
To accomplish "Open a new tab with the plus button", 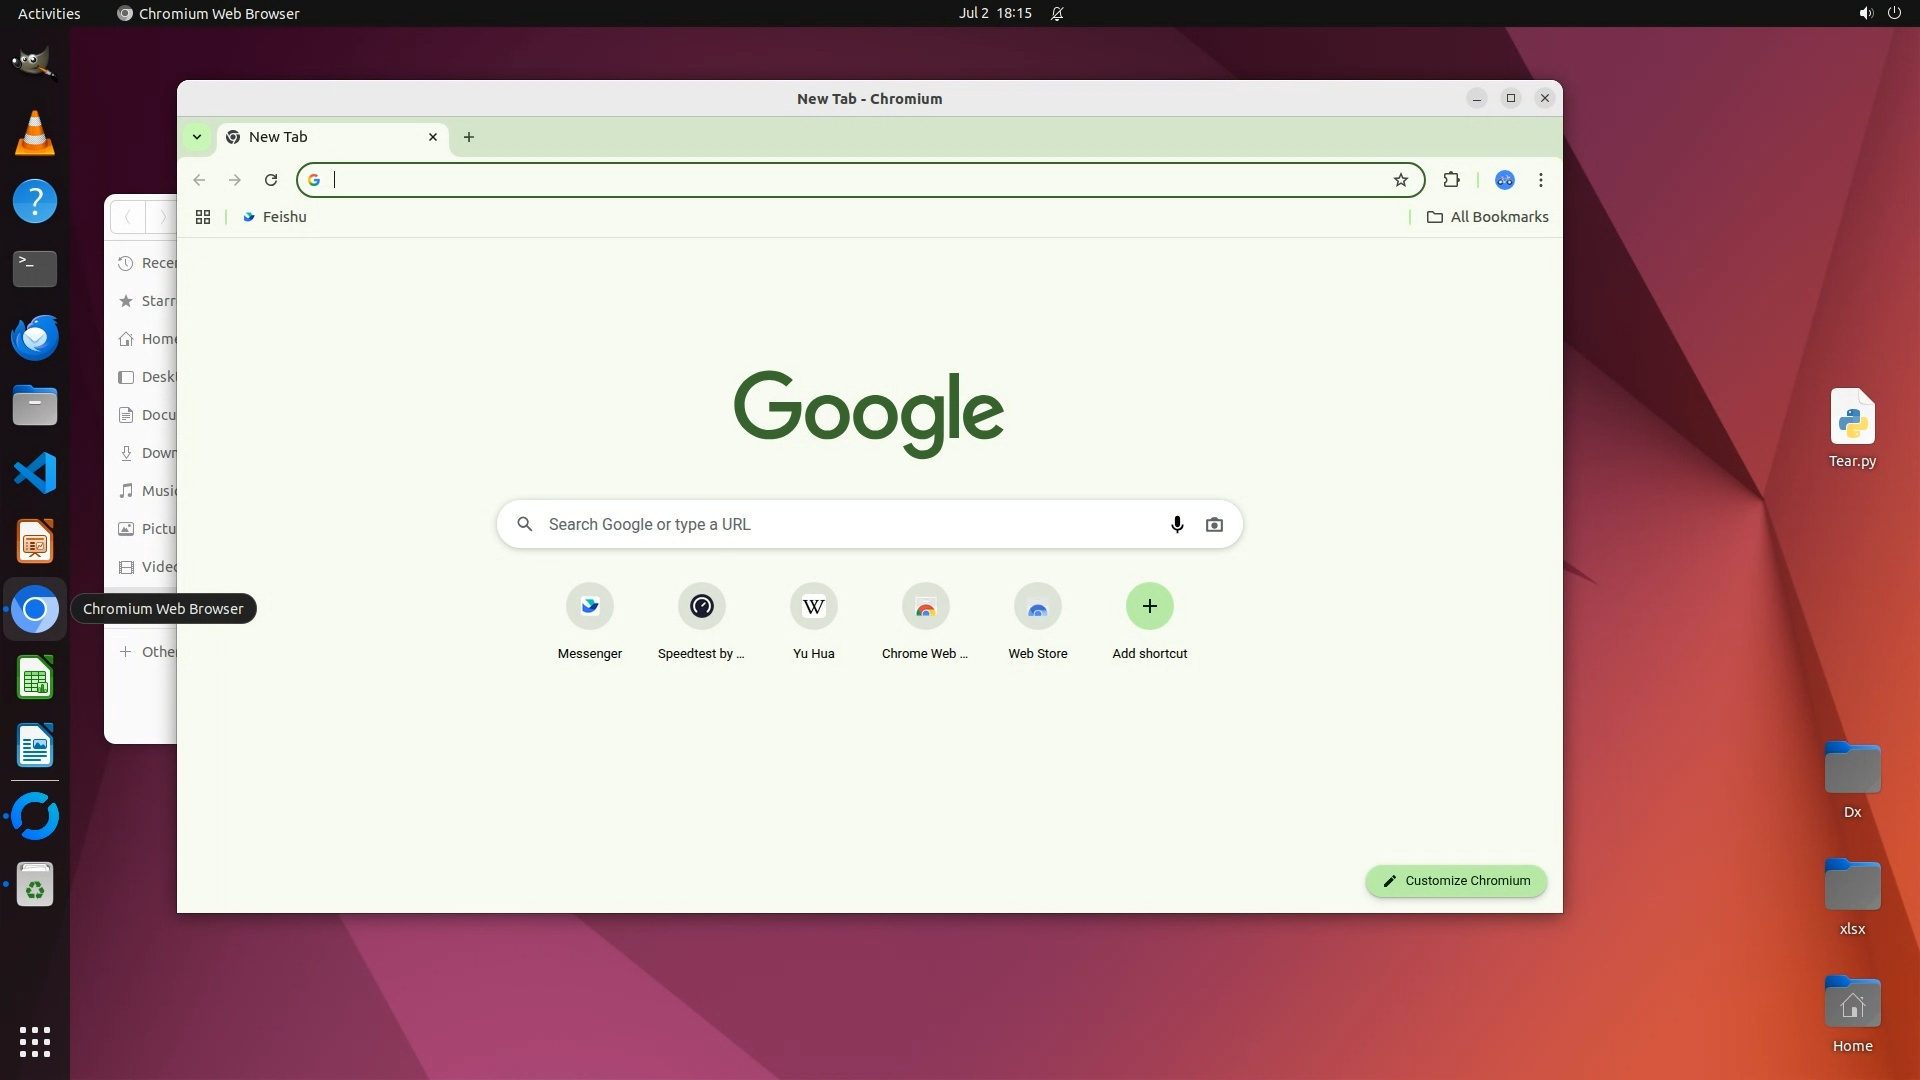I will tap(469, 137).
